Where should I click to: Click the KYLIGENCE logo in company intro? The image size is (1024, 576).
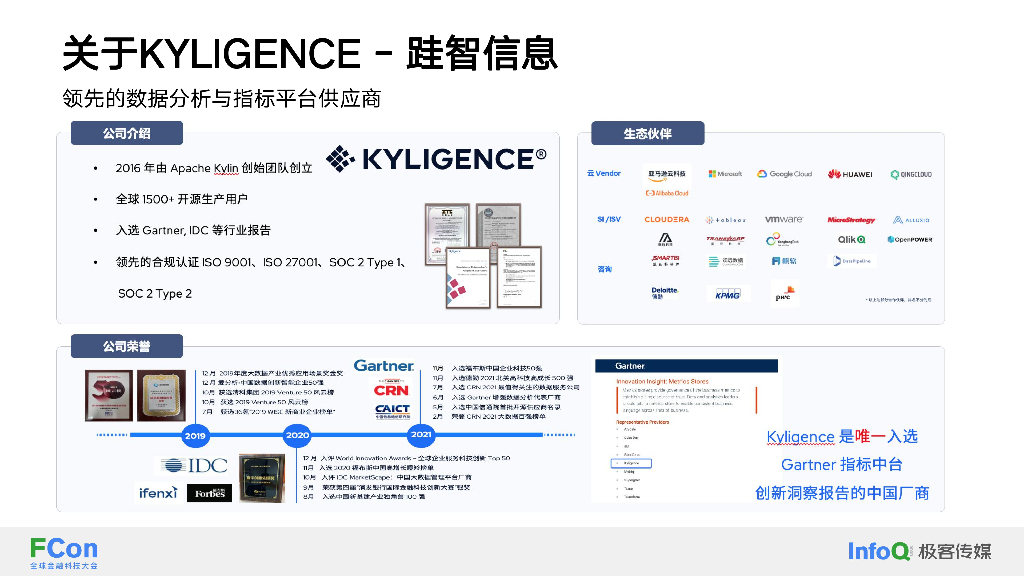click(436, 159)
